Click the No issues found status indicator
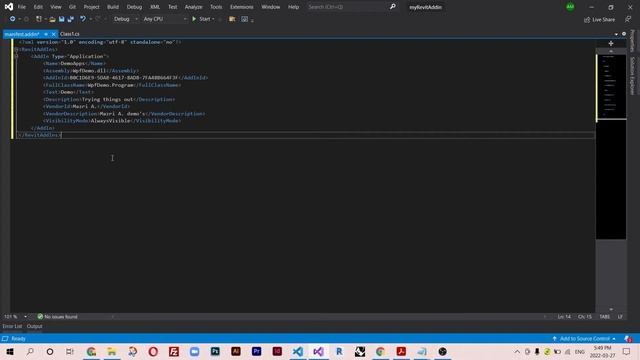 click(x=57, y=316)
